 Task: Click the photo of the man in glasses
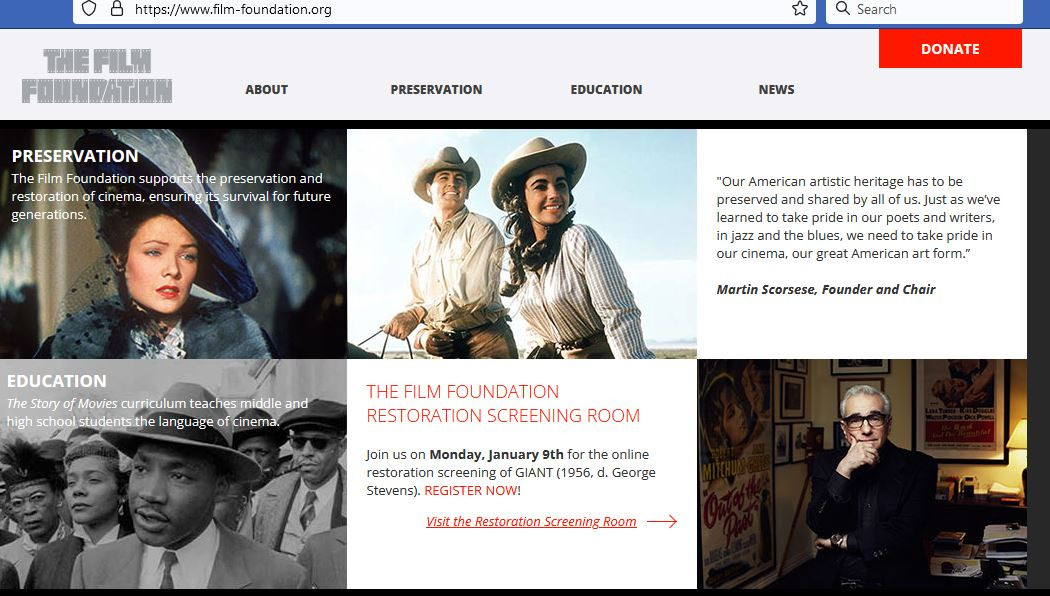(x=862, y=474)
